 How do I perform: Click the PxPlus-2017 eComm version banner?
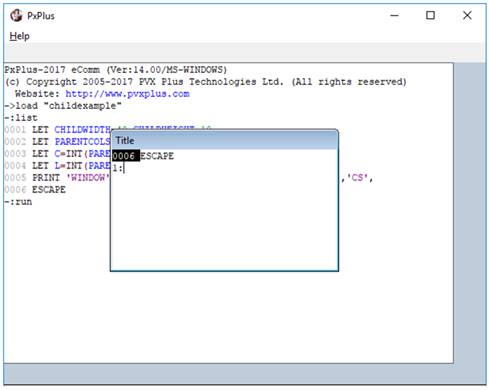tap(116, 70)
